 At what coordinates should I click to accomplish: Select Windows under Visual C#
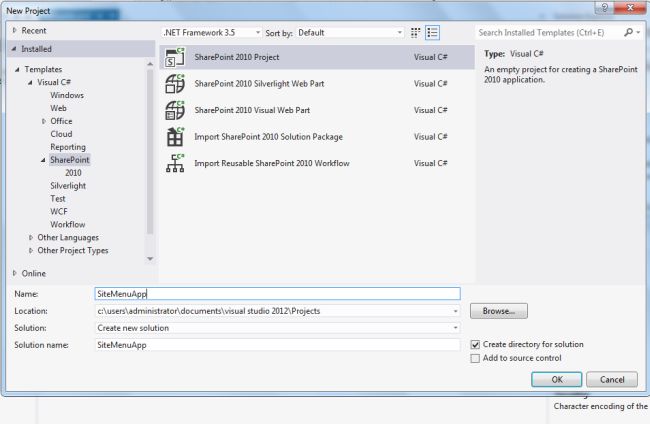click(x=67, y=95)
